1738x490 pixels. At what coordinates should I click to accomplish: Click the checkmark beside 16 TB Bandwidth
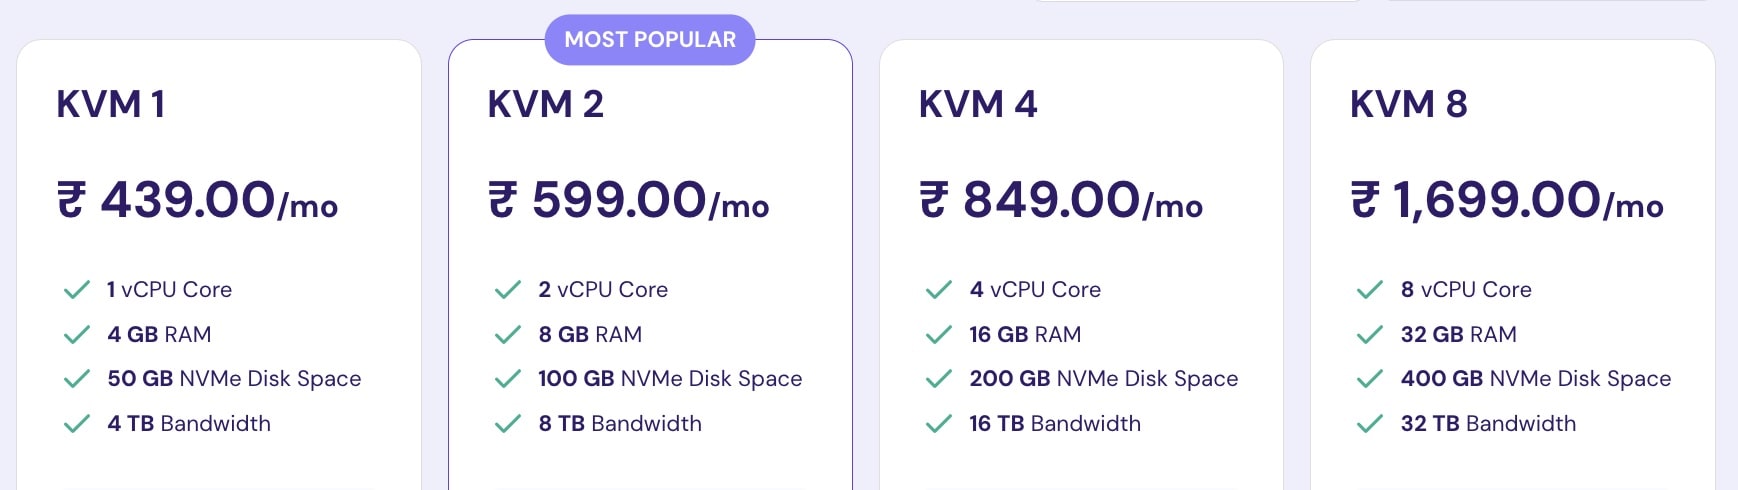(939, 424)
